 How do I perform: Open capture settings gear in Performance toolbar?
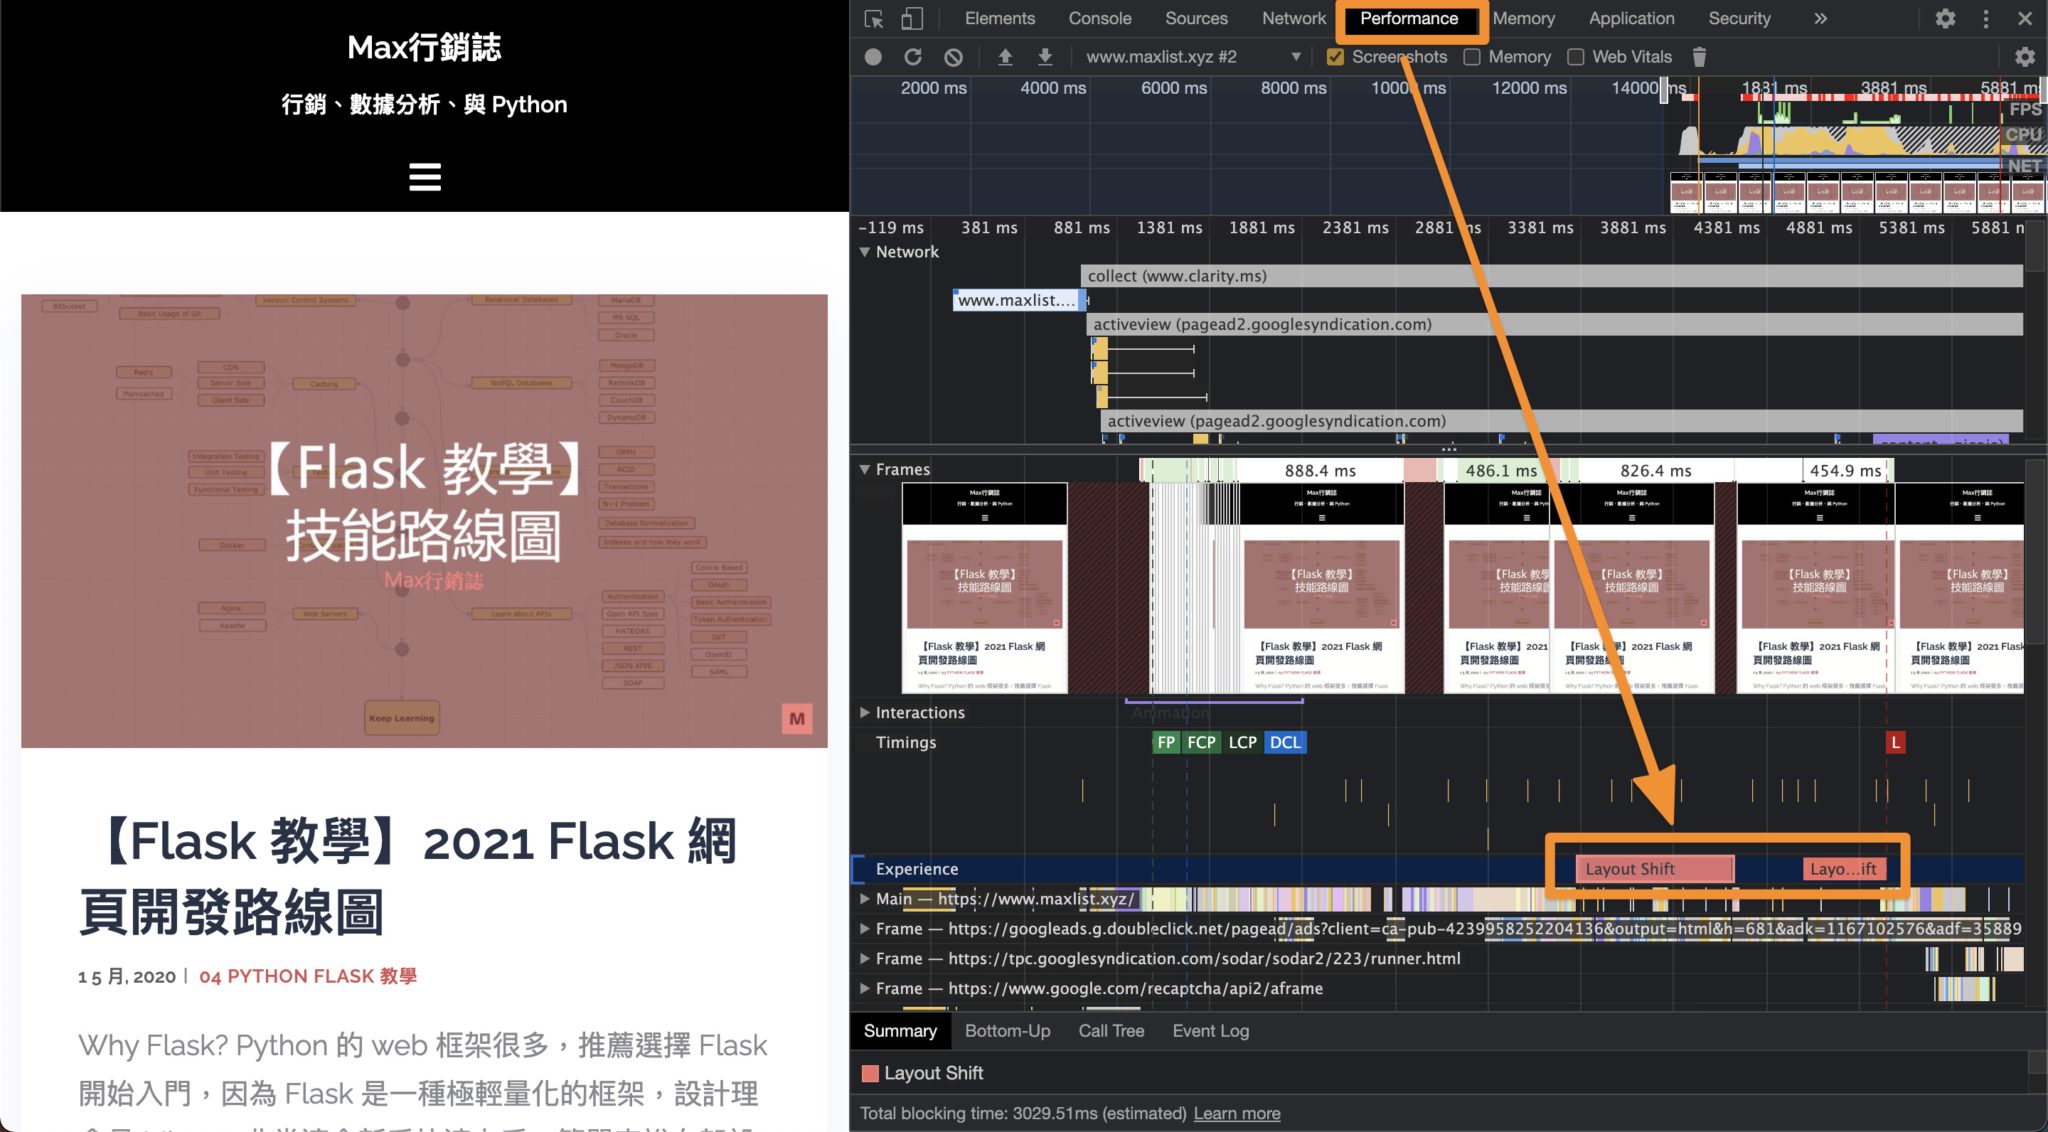[2025, 57]
